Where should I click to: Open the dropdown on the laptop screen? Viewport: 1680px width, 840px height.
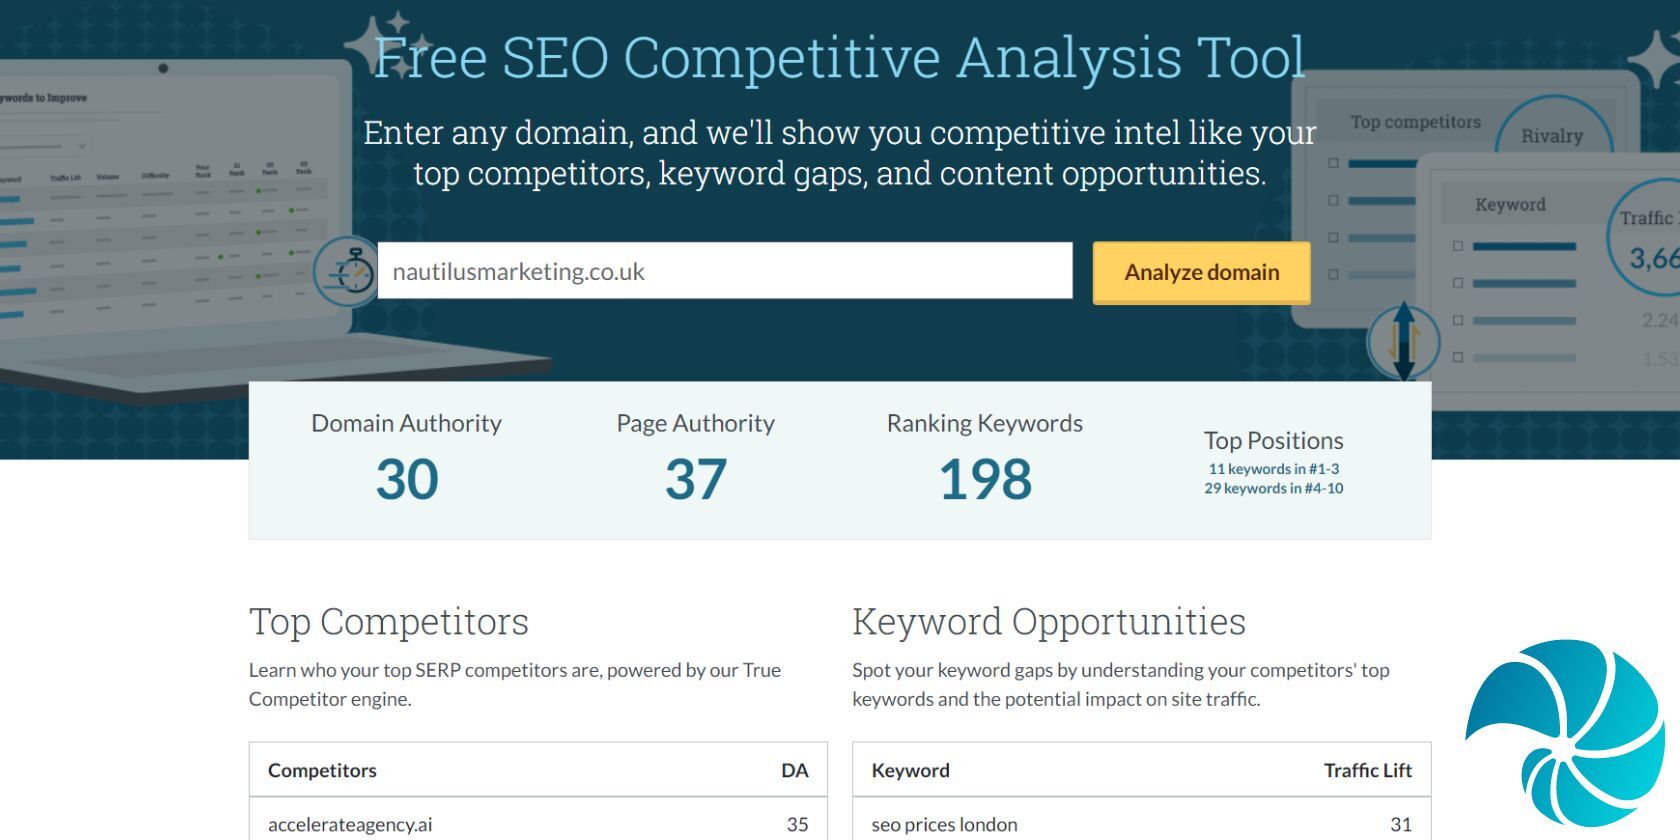[82, 146]
